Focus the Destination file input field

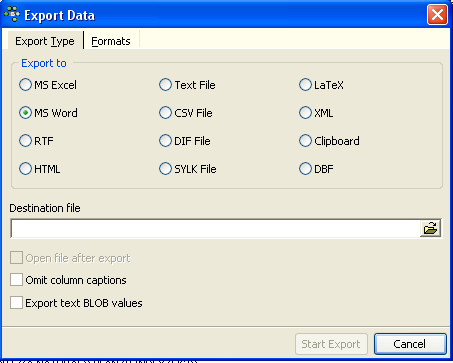pos(215,229)
